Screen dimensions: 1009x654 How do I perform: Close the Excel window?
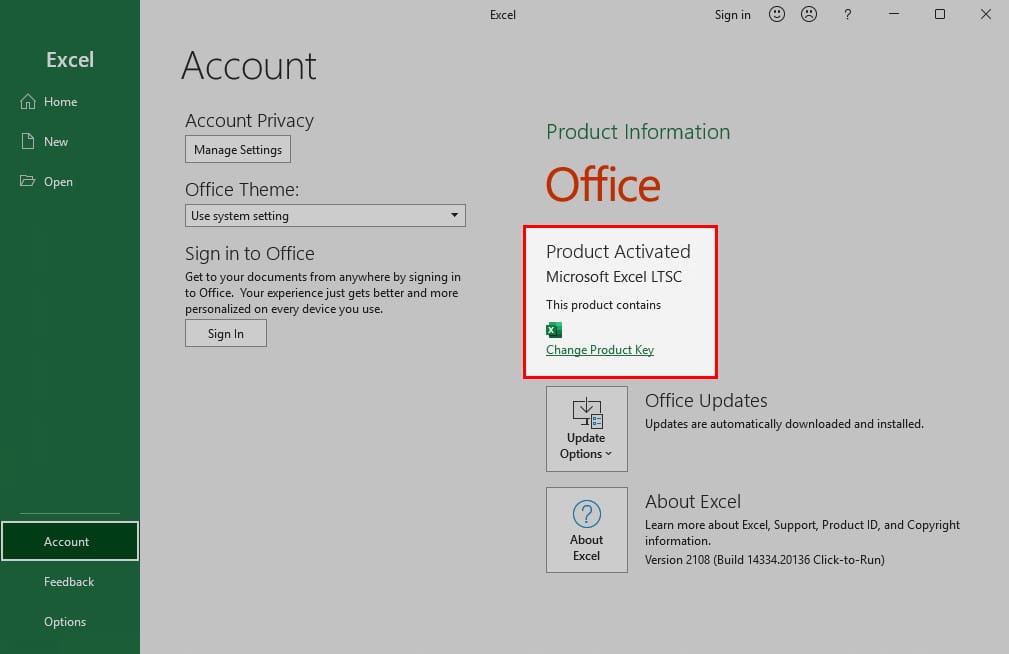tap(985, 14)
